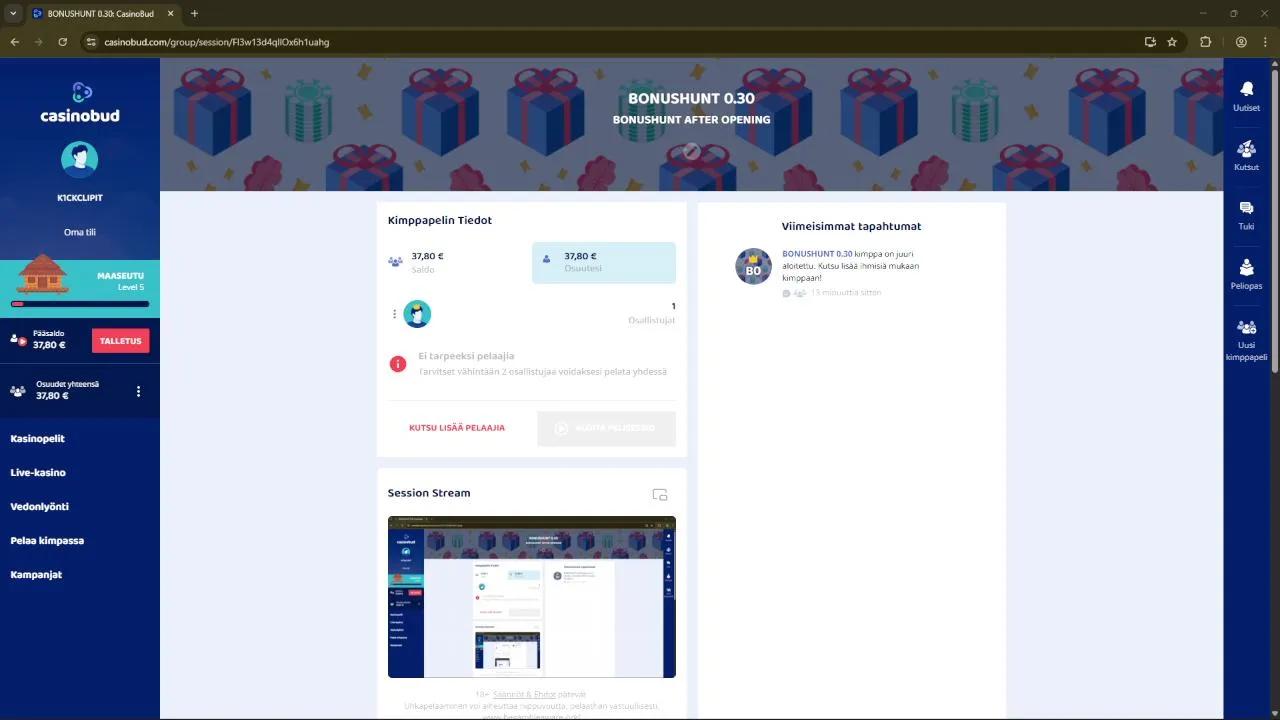This screenshot has width=1280, height=720.
Task: Open the tab search dropdown
Action: pos(13,13)
